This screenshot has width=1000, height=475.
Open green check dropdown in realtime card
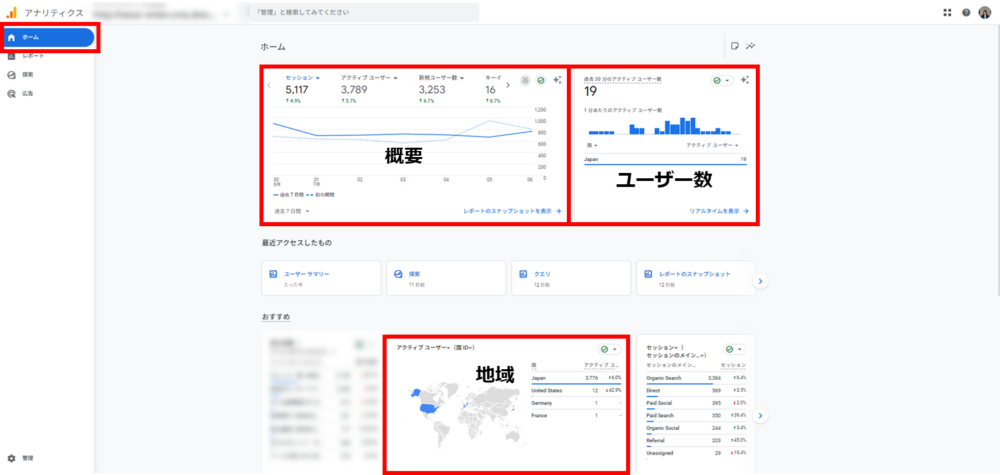(721, 80)
